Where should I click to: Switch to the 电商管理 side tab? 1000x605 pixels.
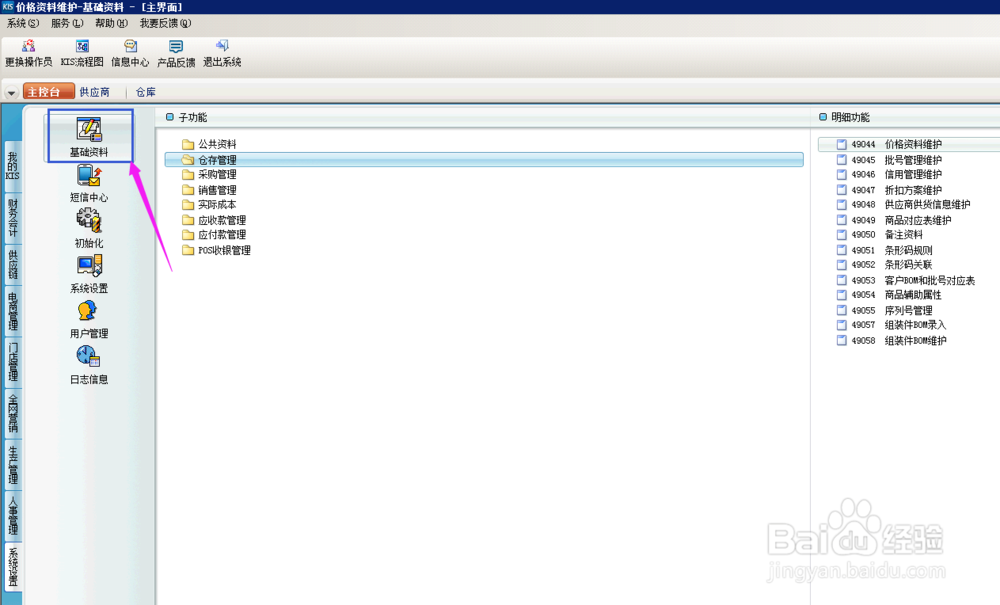[x=13, y=310]
